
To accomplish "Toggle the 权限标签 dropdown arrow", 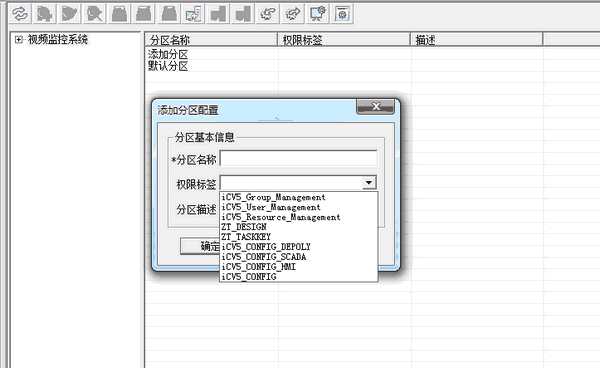I will (369, 183).
